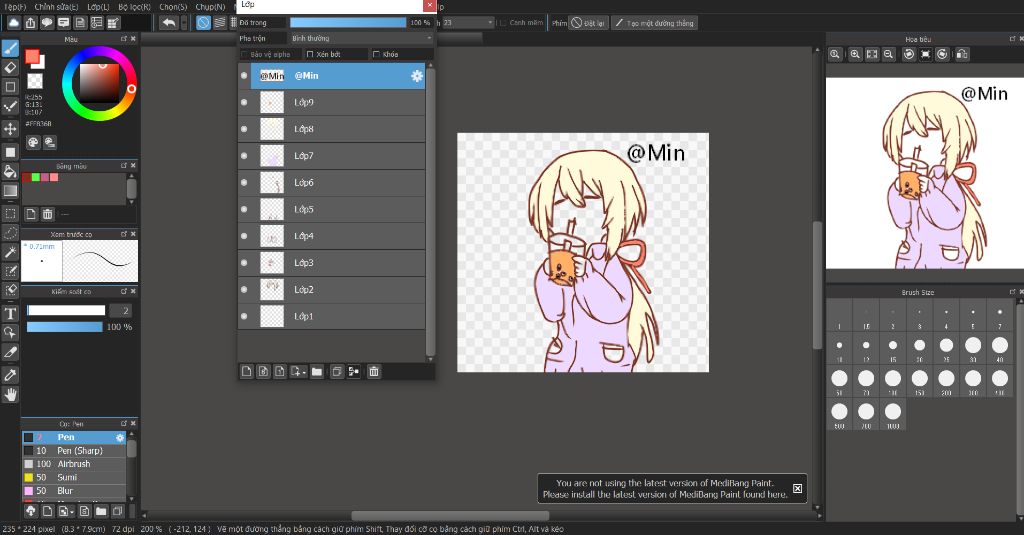Select Pen (Sharp) brush
The image size is (1024, 535).
74,451
